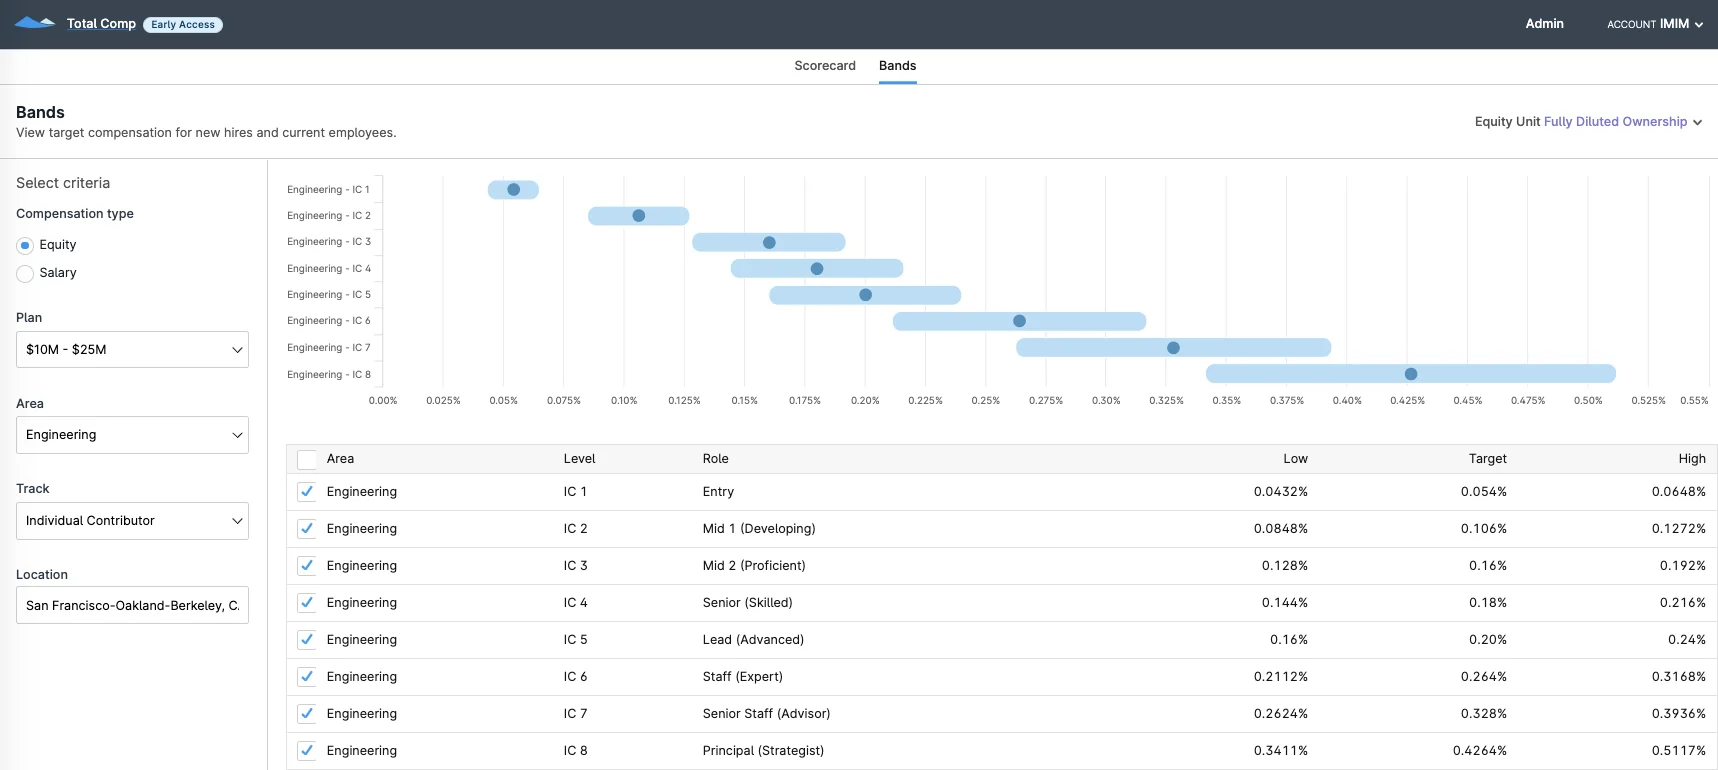
Task: Click the blue cloud logo icon
Action: pyautogui.click(x=35, y=23)
